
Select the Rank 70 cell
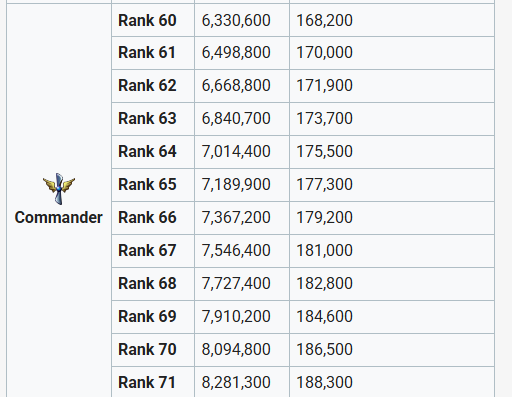153,350
